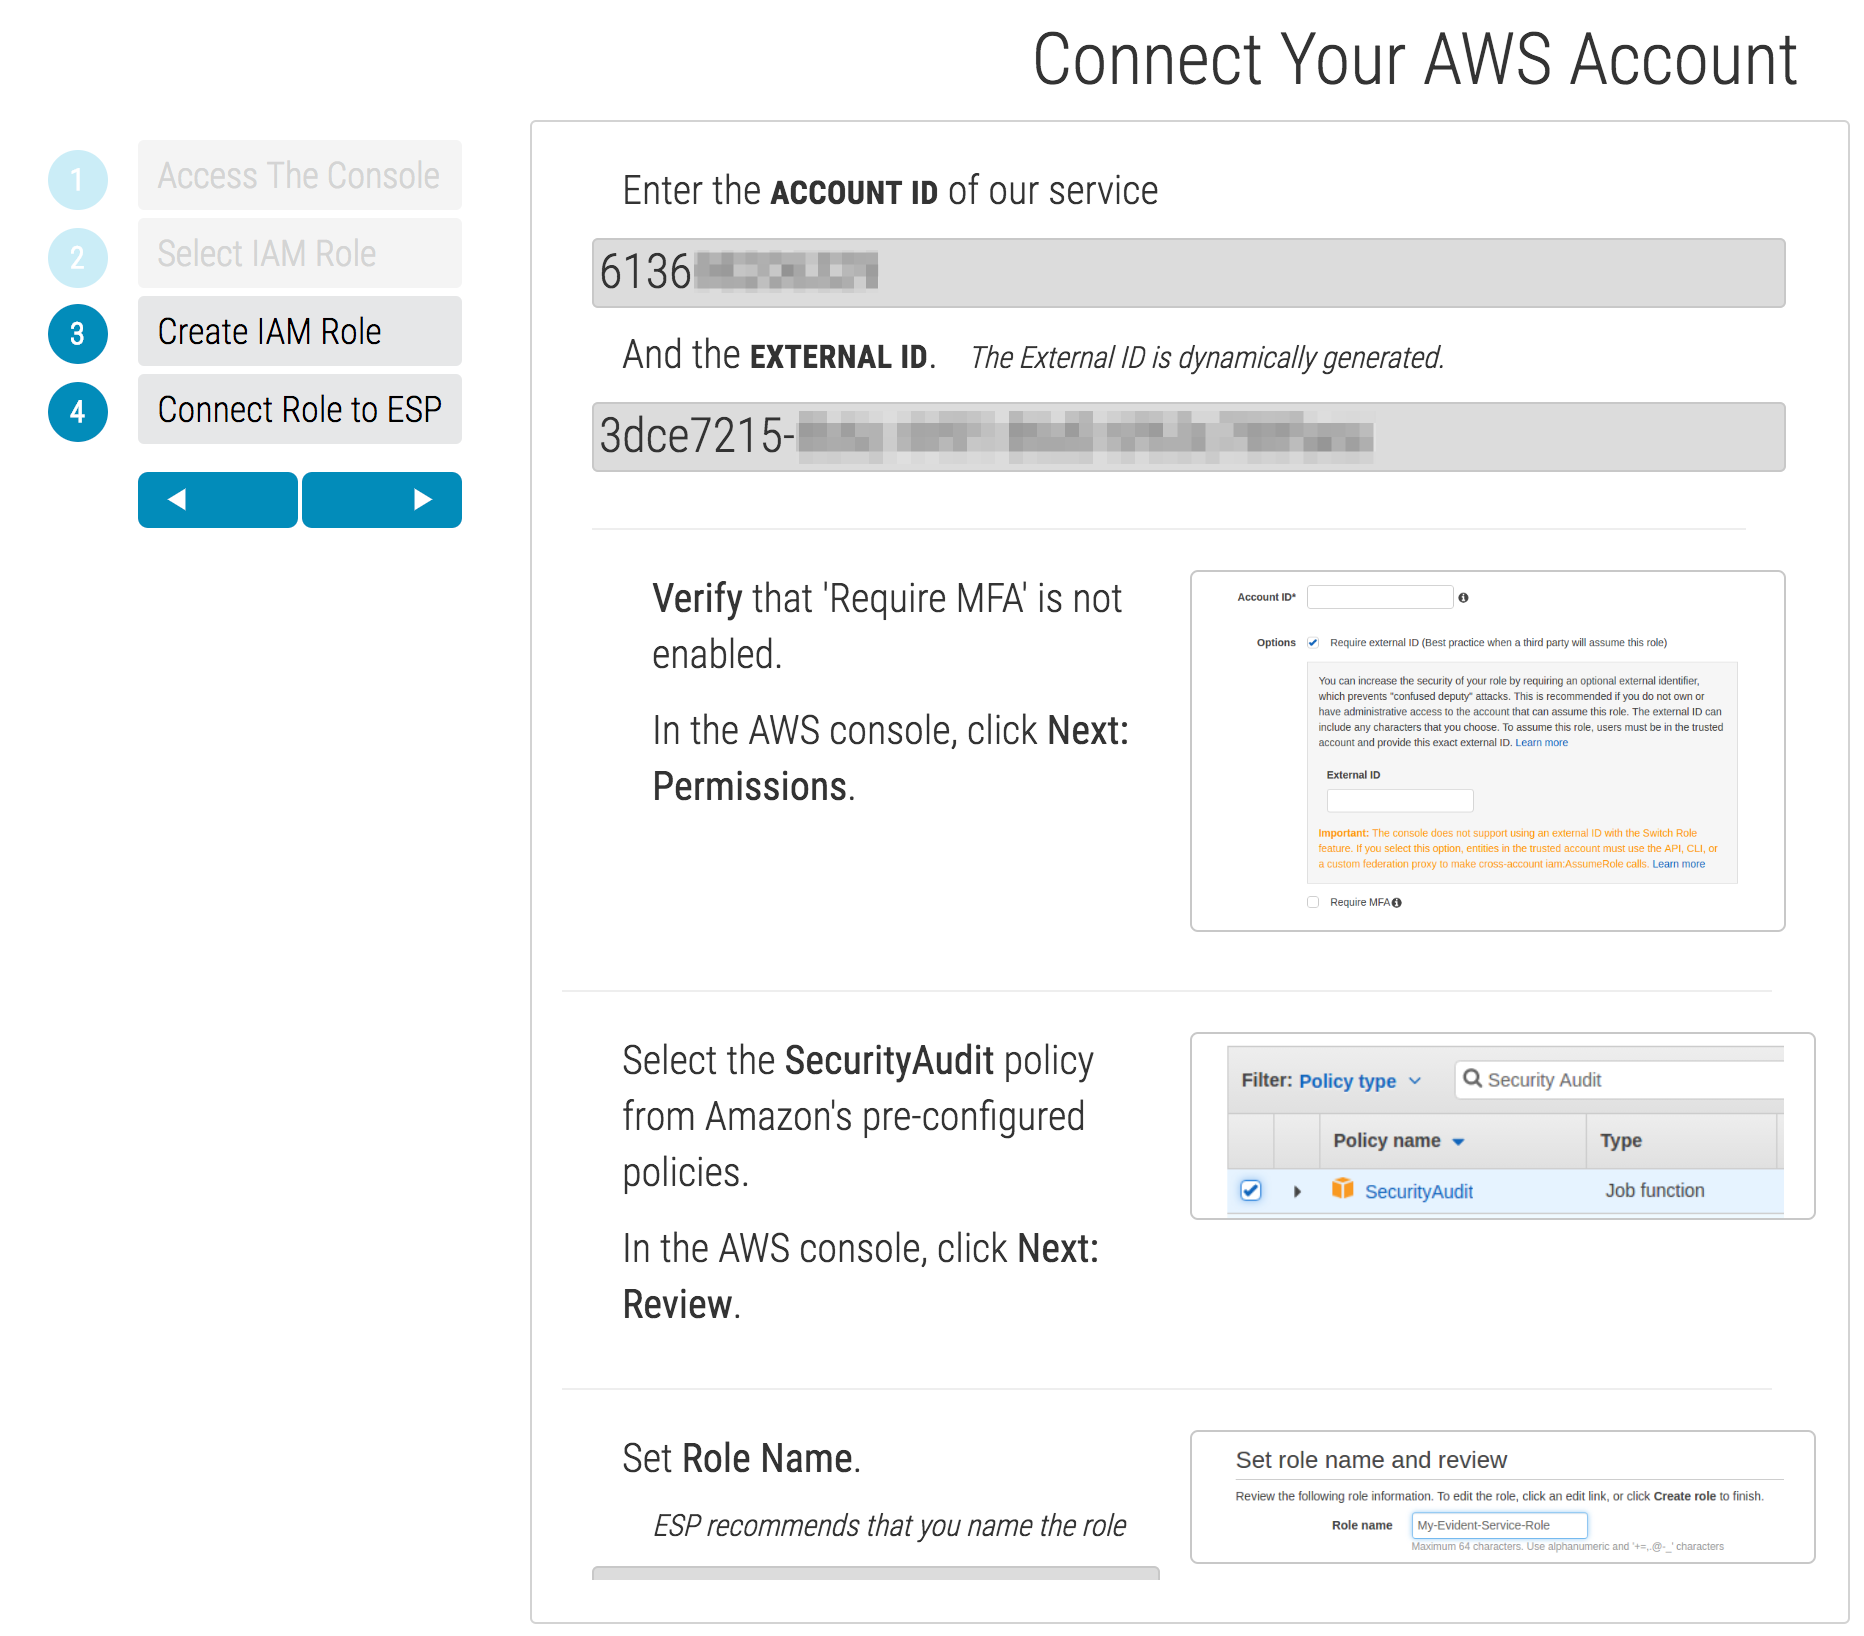Open the Create IAM Role step
The image size is (1864, 1636).
click(x=299, y=332)
